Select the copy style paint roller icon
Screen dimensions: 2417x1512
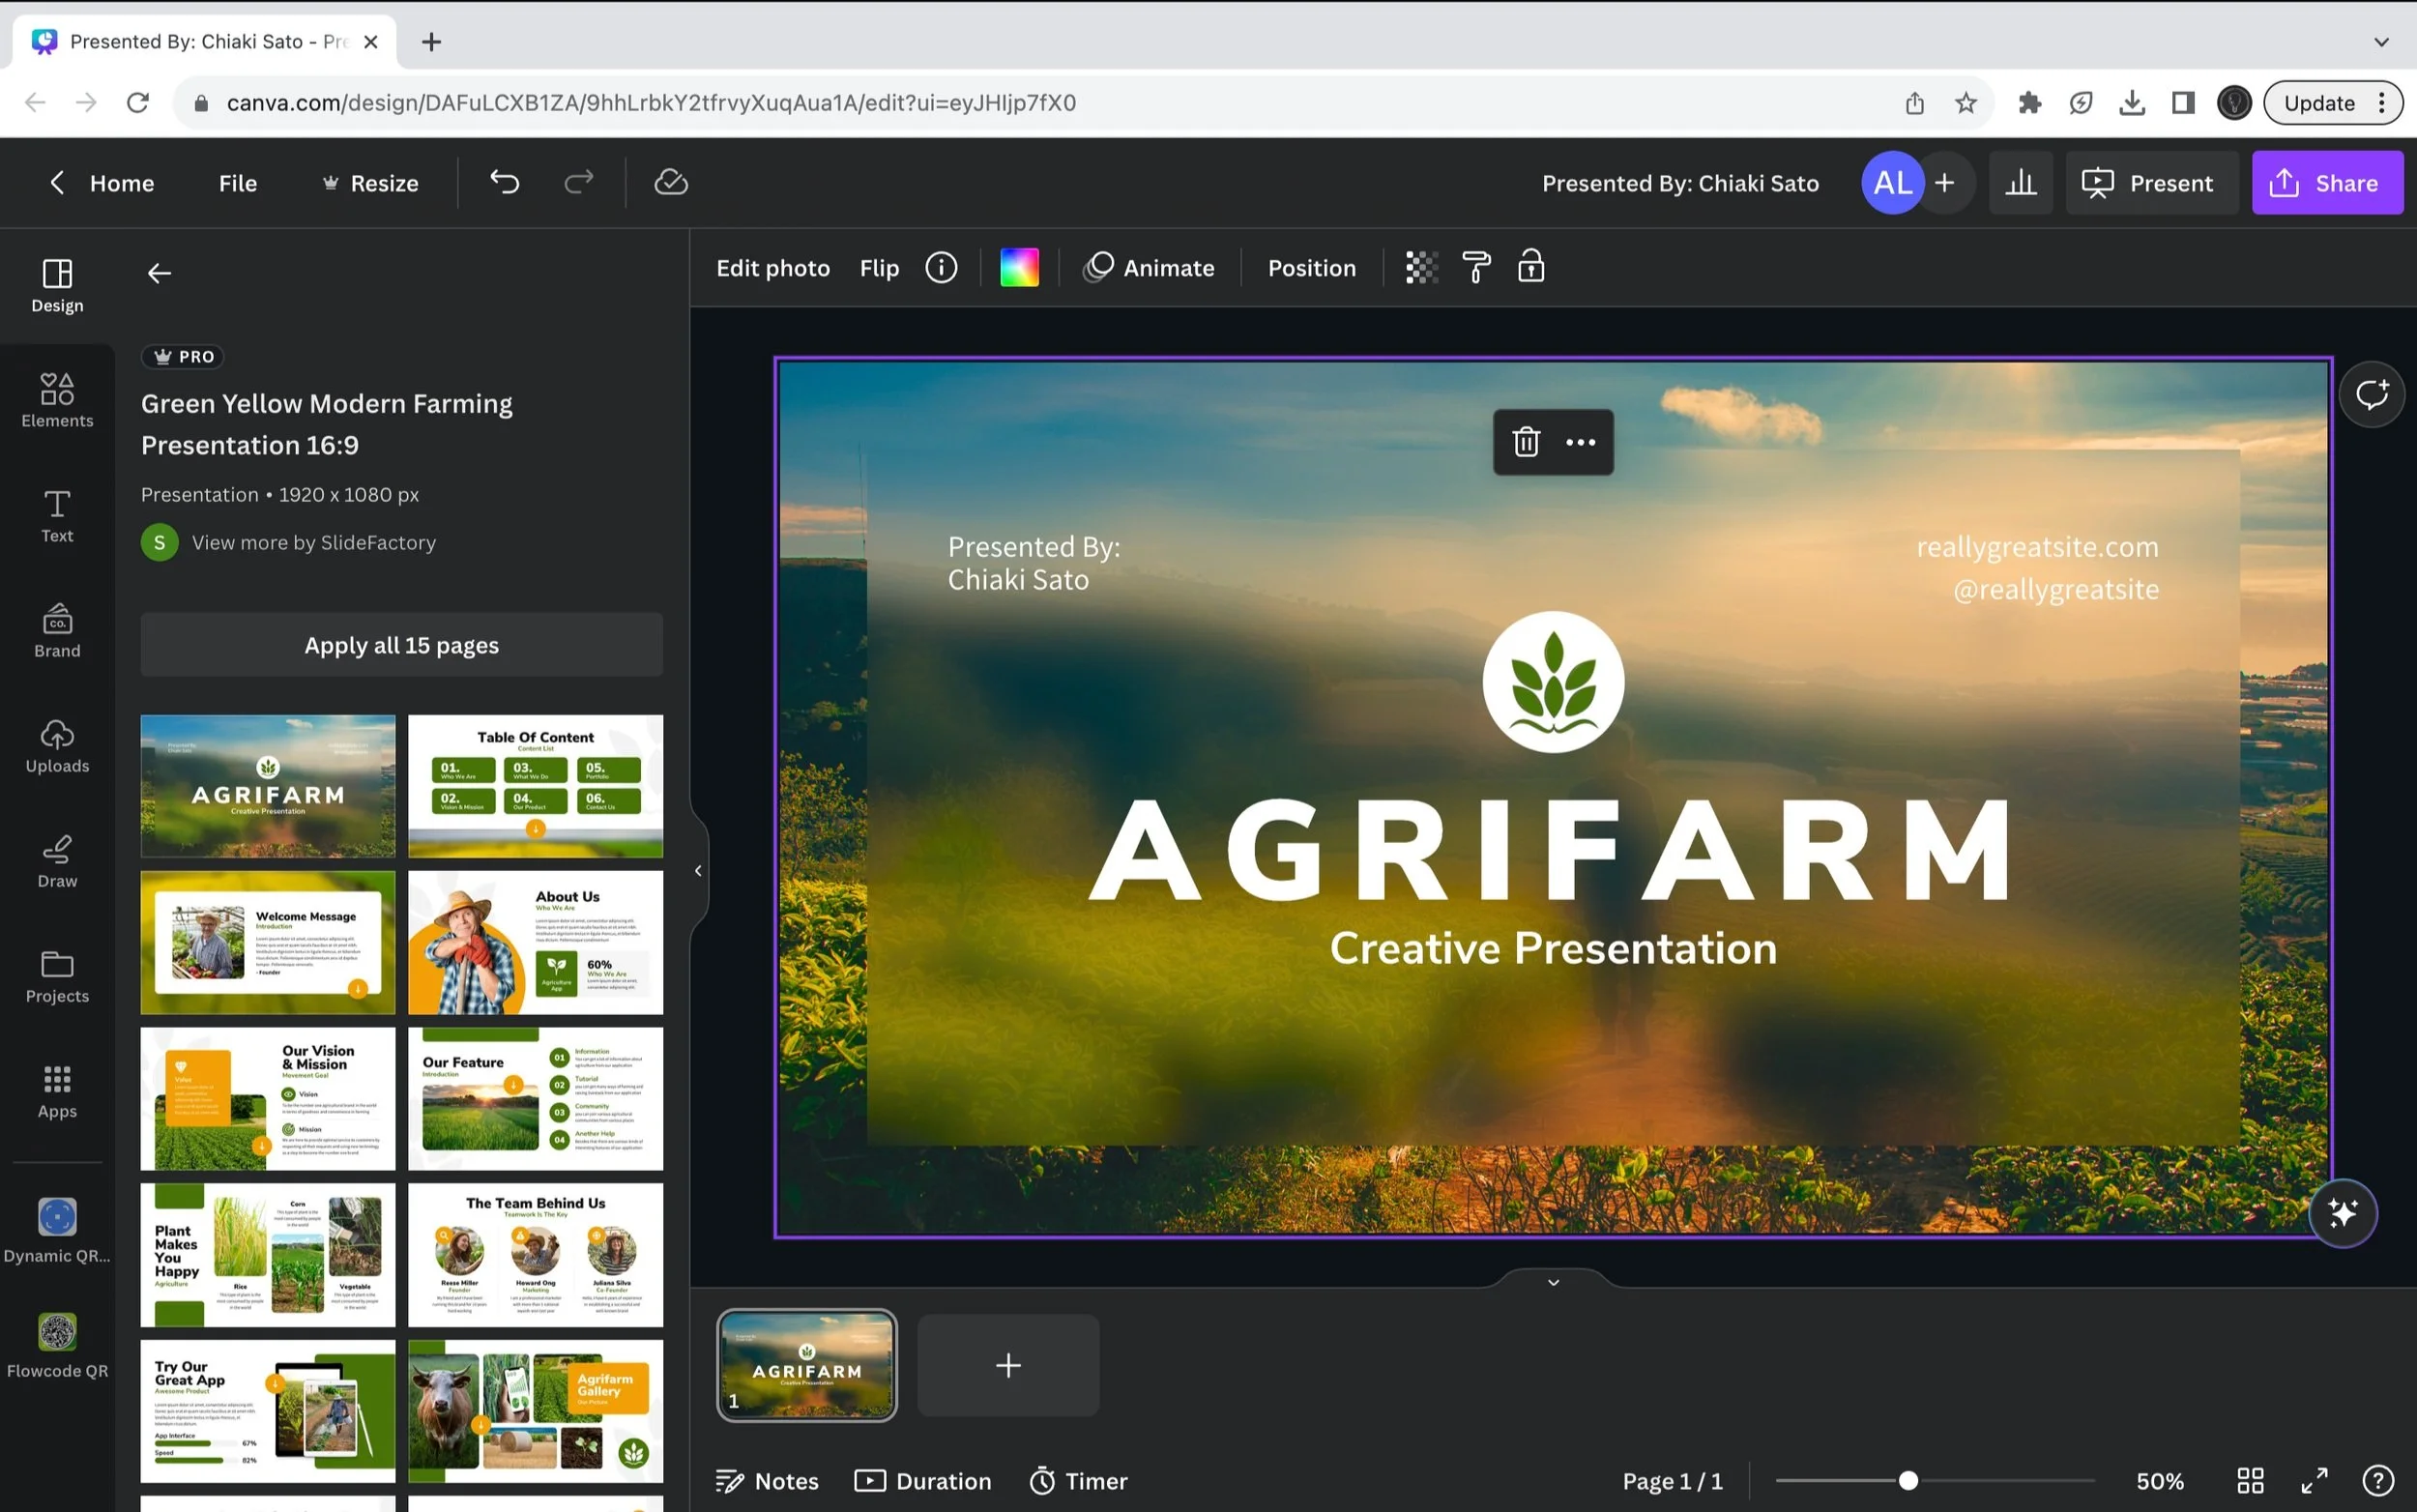[x=1476, y=267]
